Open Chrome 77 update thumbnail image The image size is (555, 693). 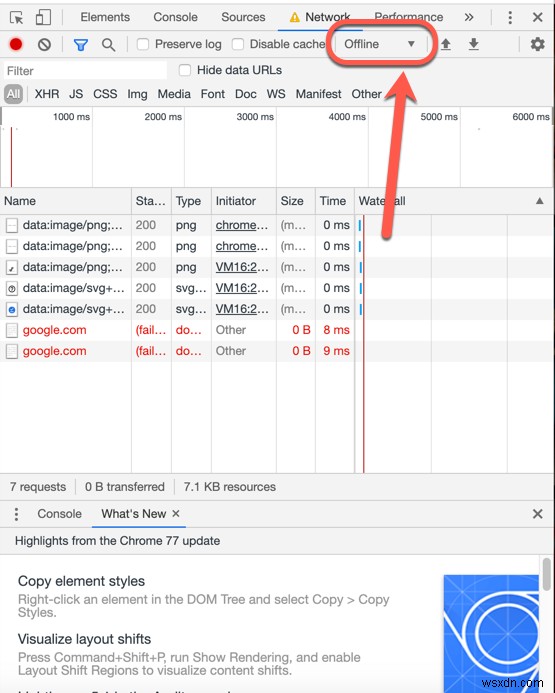pos(491,634)
